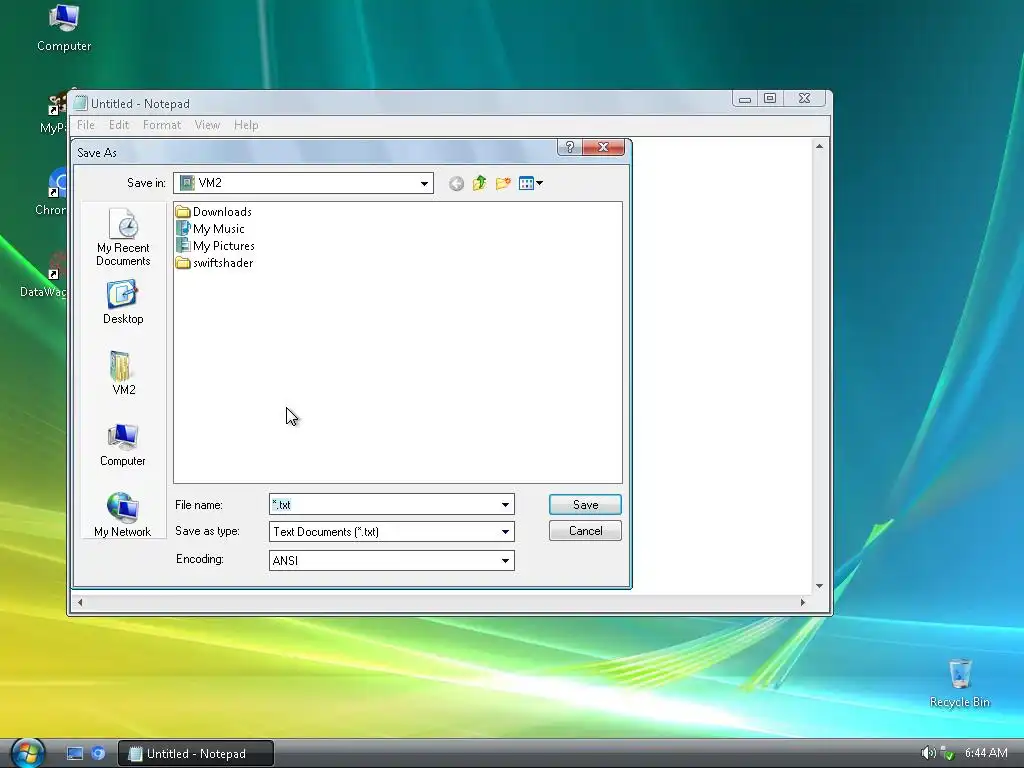The height and width of the screenshot is (768, 1024).
Task: Select Computer in the Save As places bar
Action: [x=123, y=445]
